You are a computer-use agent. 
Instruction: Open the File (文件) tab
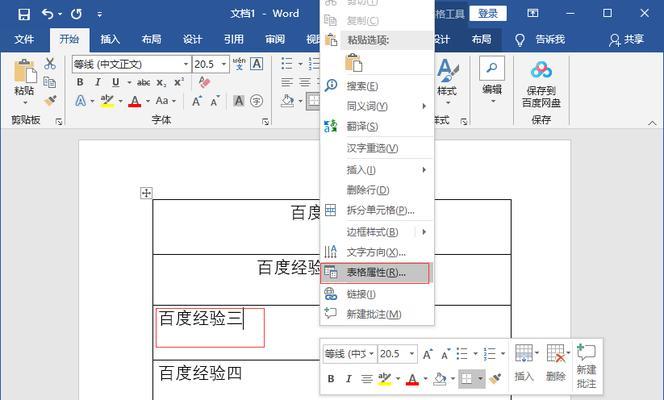[x=24, y=40]
